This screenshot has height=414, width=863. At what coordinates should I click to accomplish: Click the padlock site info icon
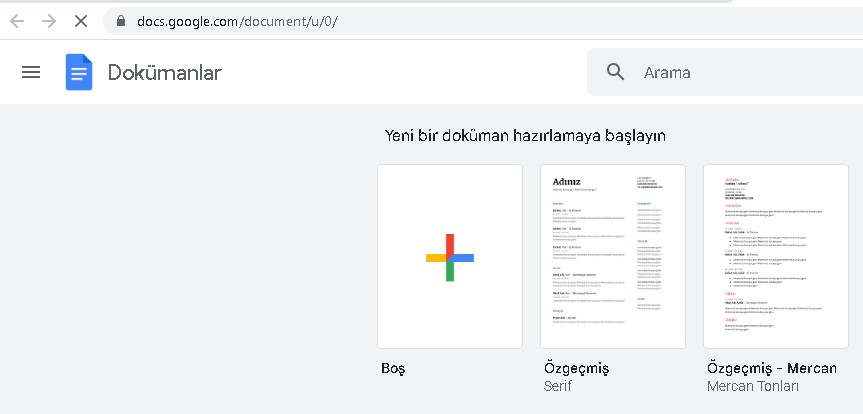(x=120, y=21)
